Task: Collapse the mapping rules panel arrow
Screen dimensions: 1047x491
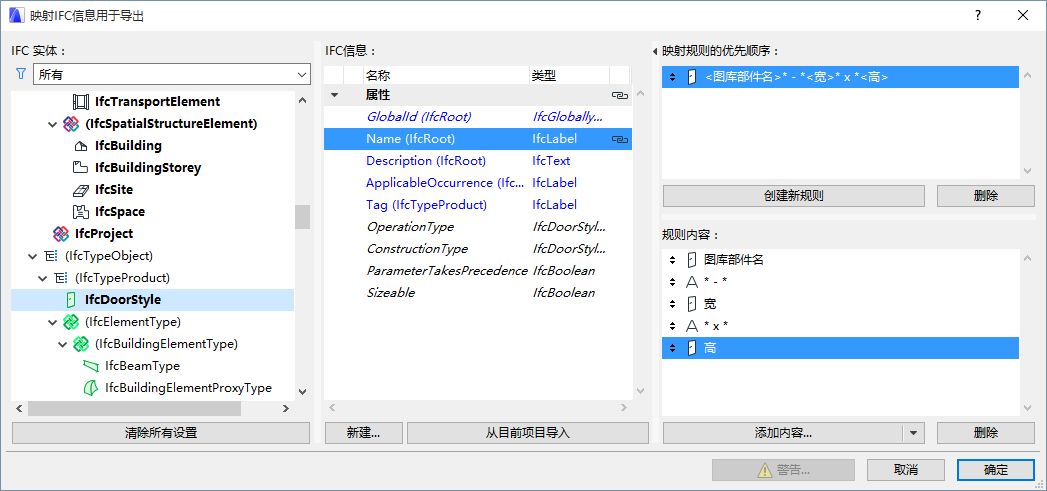Action: click(x=655, y=51)
